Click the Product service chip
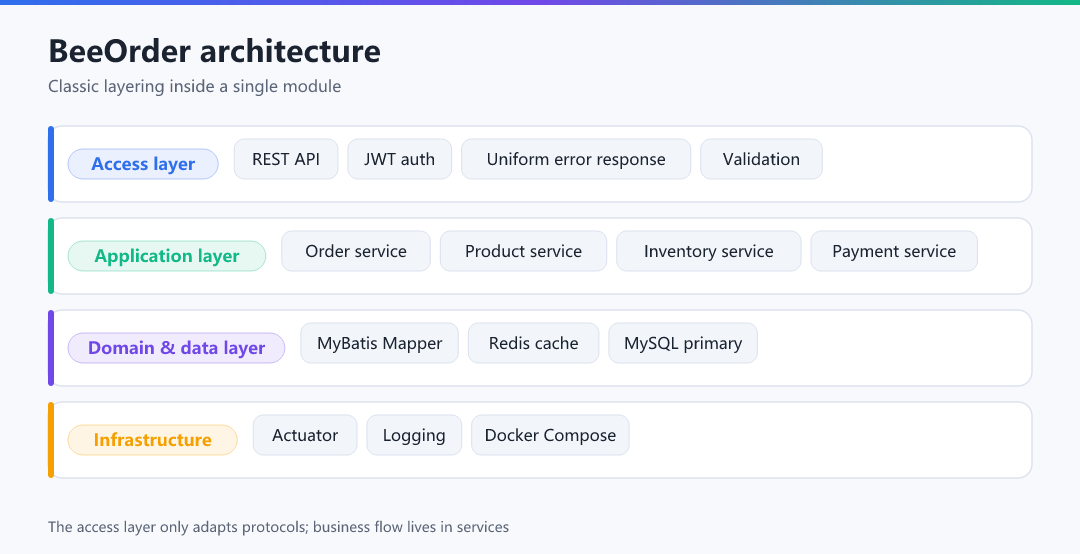This screenshot has height=554, width=1080. point(523,252)
